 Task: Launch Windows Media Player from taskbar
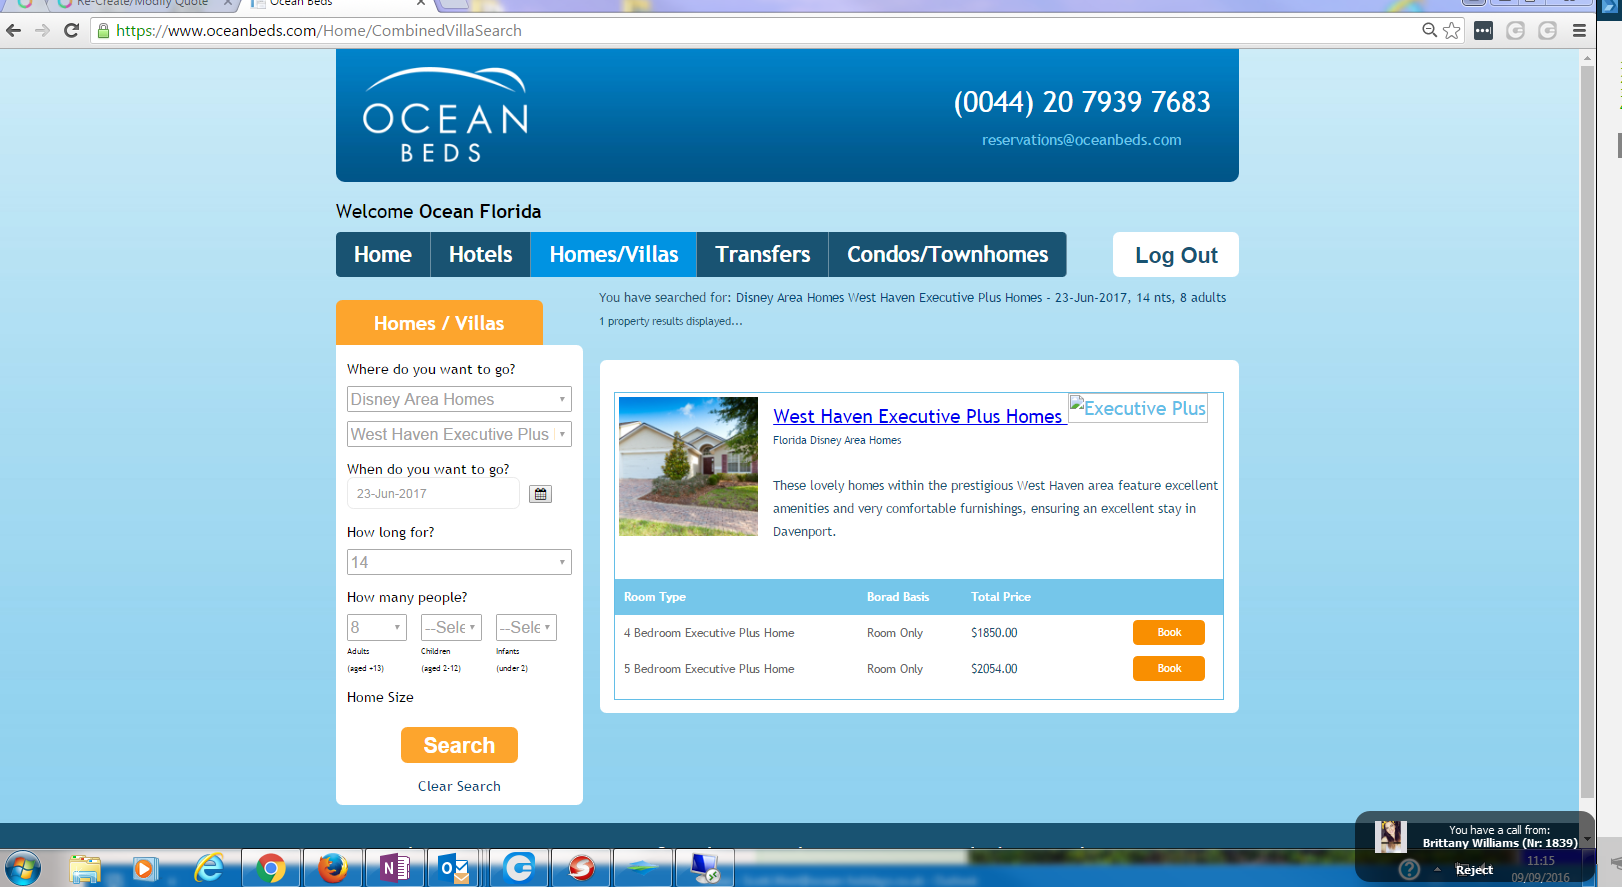(145, 868)
